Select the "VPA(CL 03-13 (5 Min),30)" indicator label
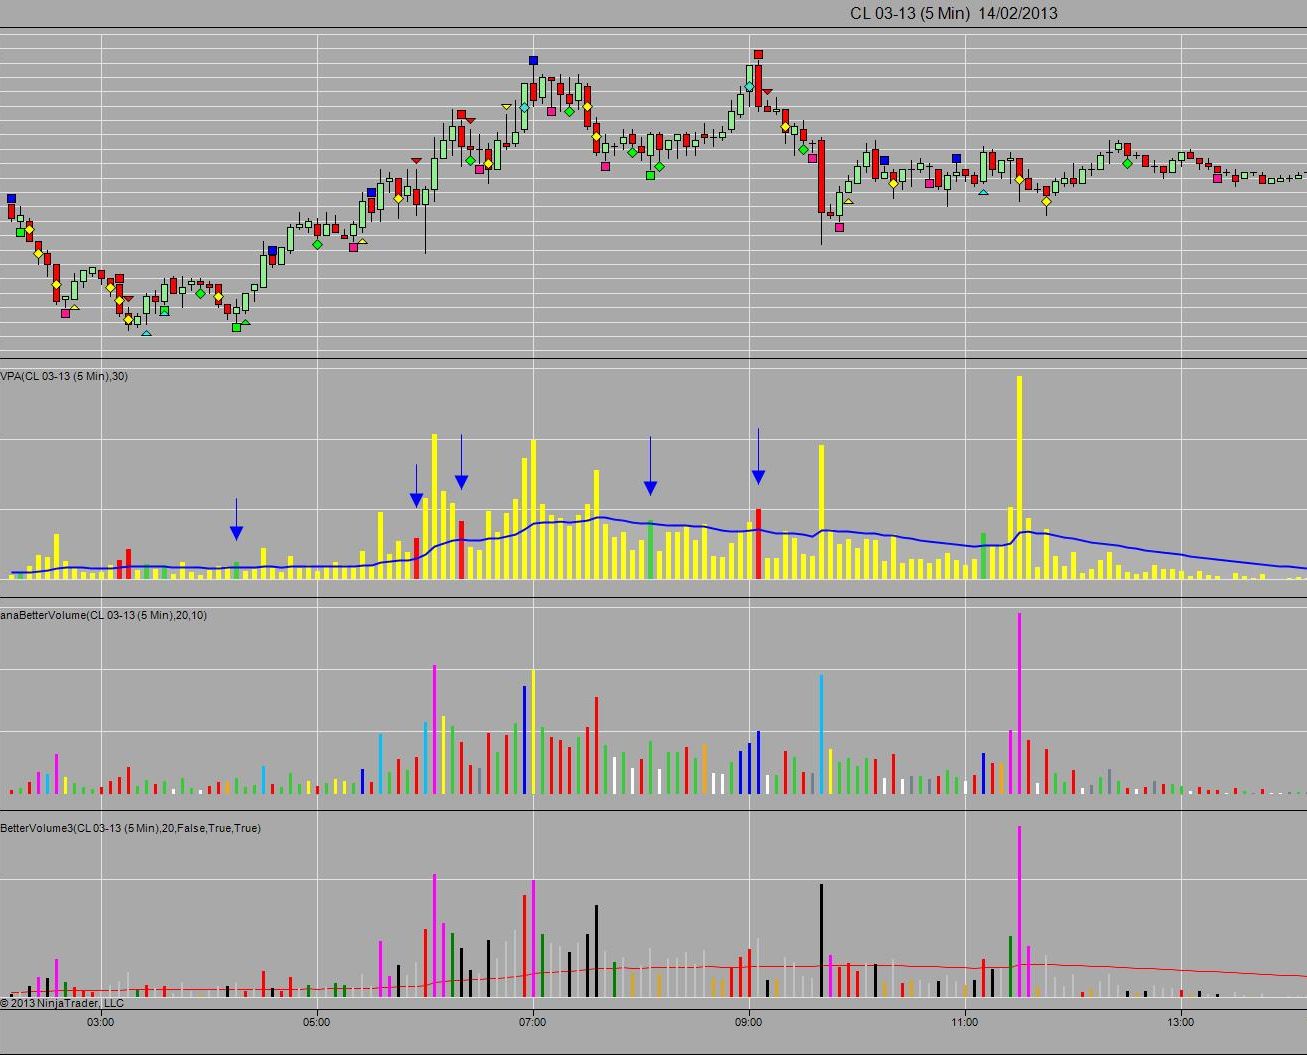The image size is (1307, 1055). (x=64, y=376)
